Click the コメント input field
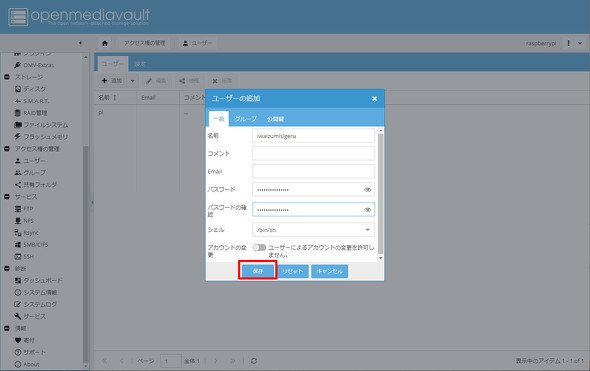This screenshot has width=590, height=371. click(313, 154)
